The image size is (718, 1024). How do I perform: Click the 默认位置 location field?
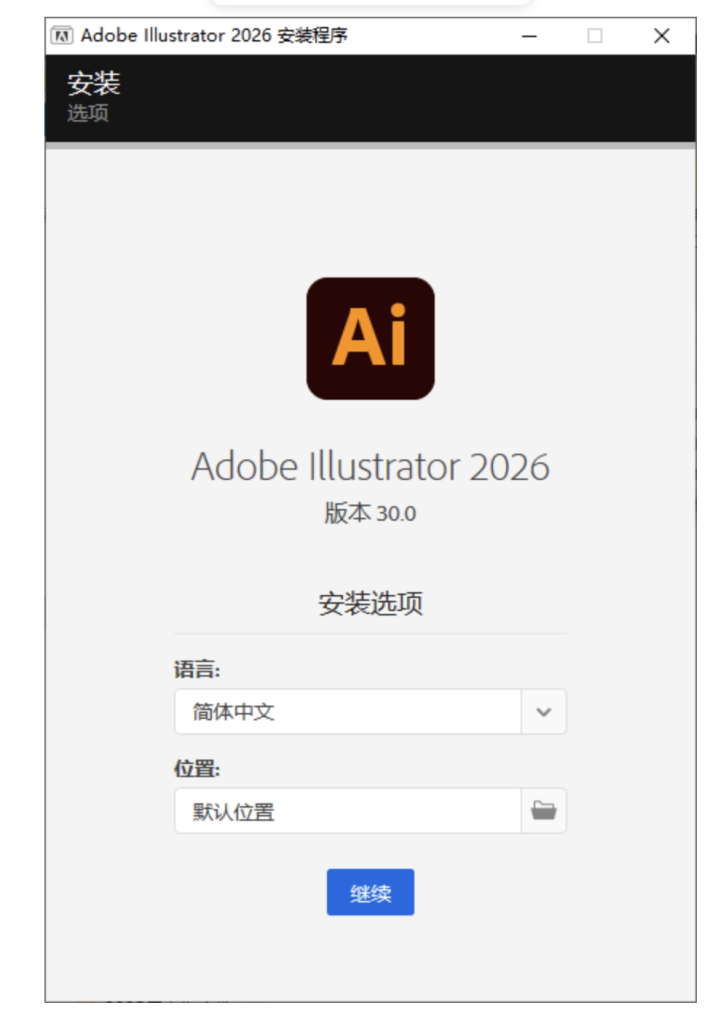pyautogui.click(x=348, y=810)
